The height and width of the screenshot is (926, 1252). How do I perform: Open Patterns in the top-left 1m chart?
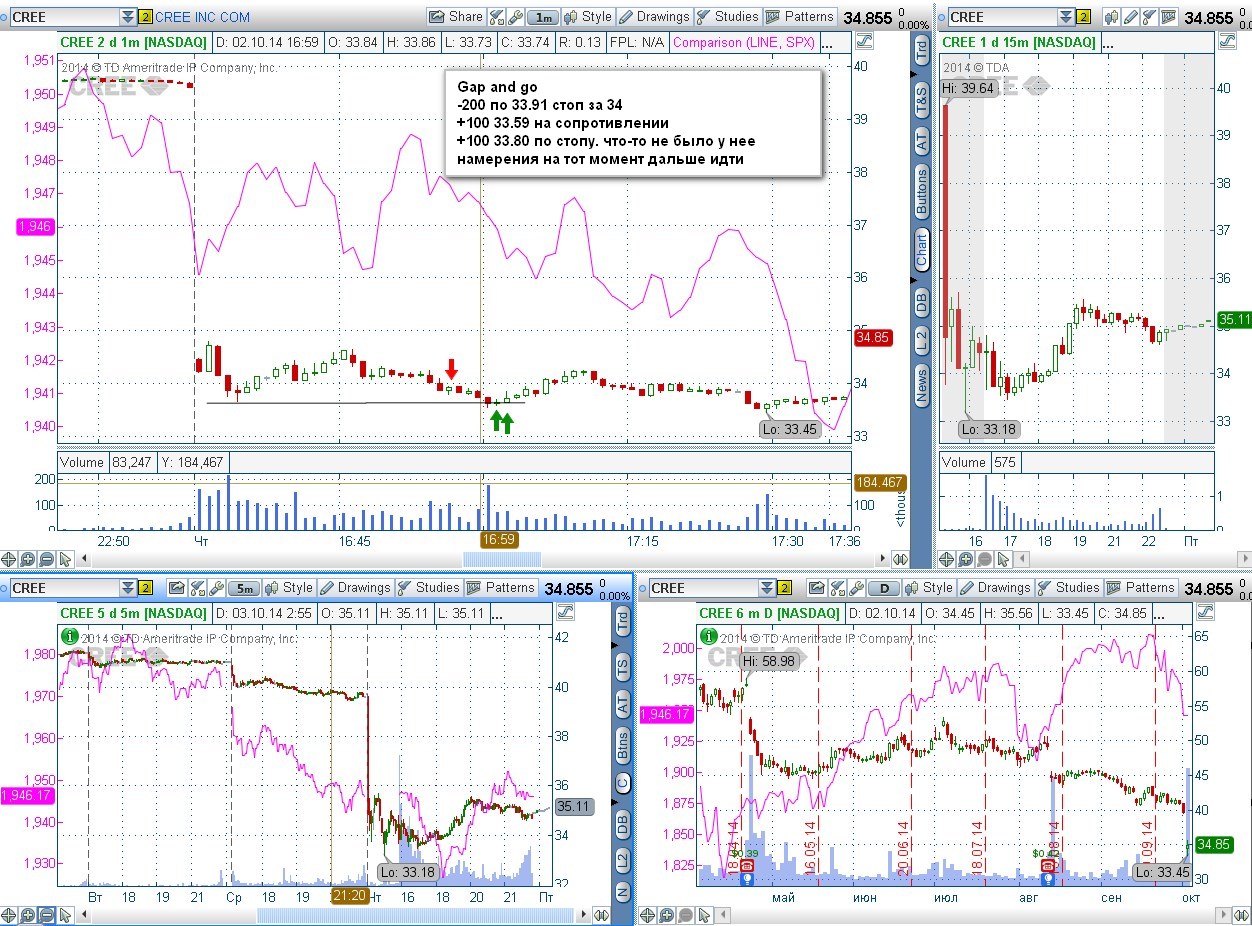pos(801,16)
